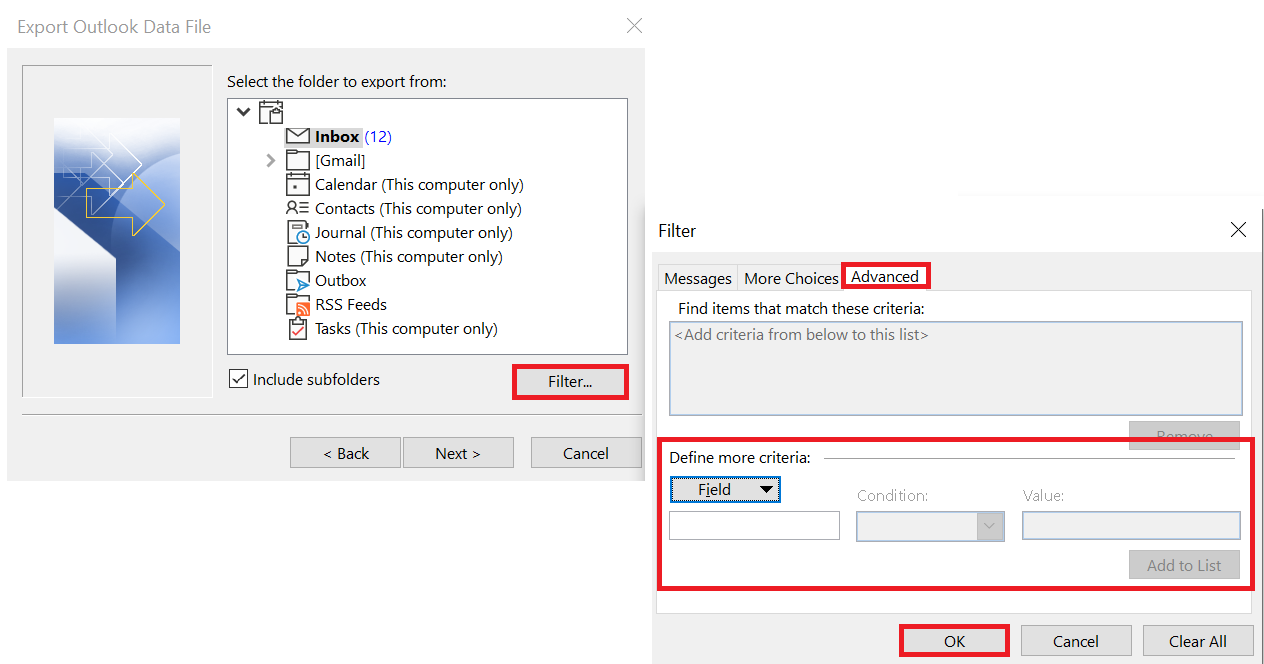Image resolution: width=1264 pixels, height=664 pixels.
Task: Click the Value input field
Action: point(1131,526)
